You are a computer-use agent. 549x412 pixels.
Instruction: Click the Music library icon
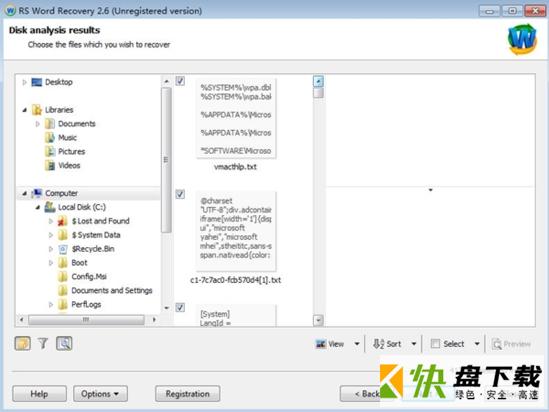(x=50, y=138)
